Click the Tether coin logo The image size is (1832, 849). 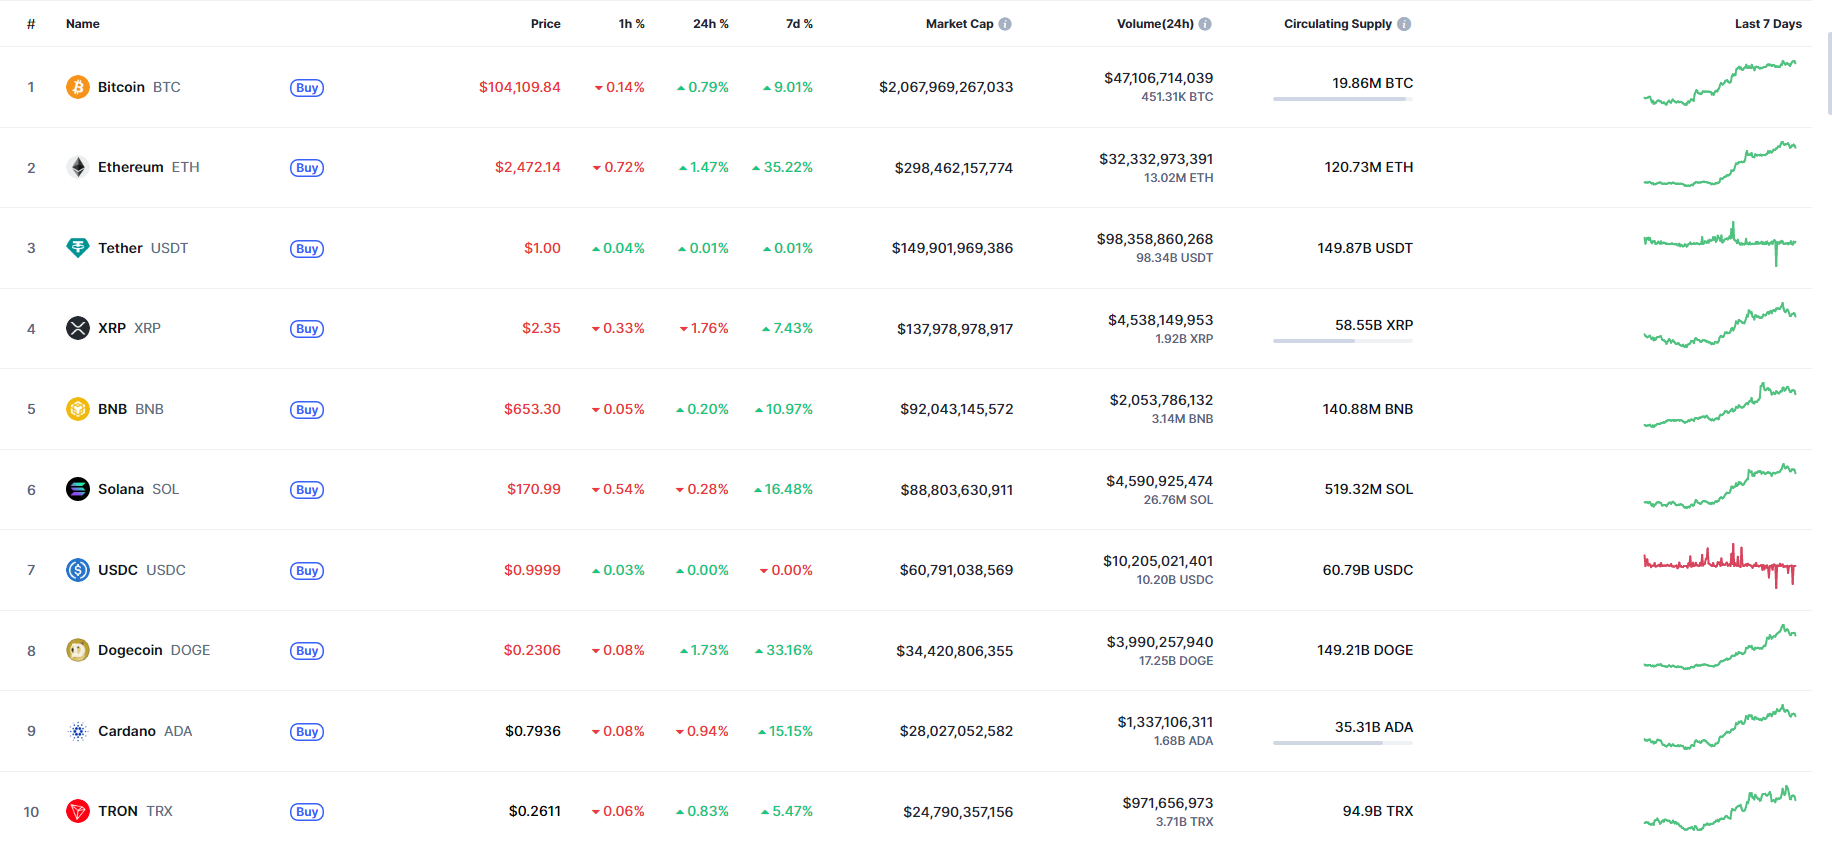coord(78,248)
